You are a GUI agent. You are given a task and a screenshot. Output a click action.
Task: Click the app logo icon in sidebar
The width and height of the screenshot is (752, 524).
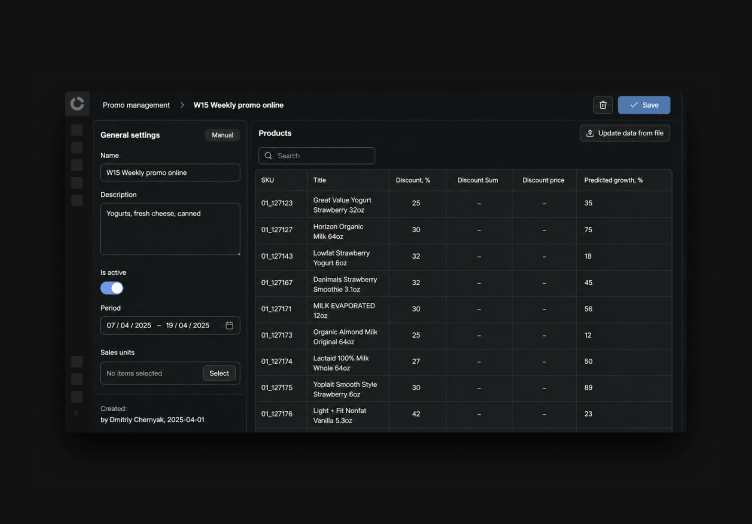(77, 104)
